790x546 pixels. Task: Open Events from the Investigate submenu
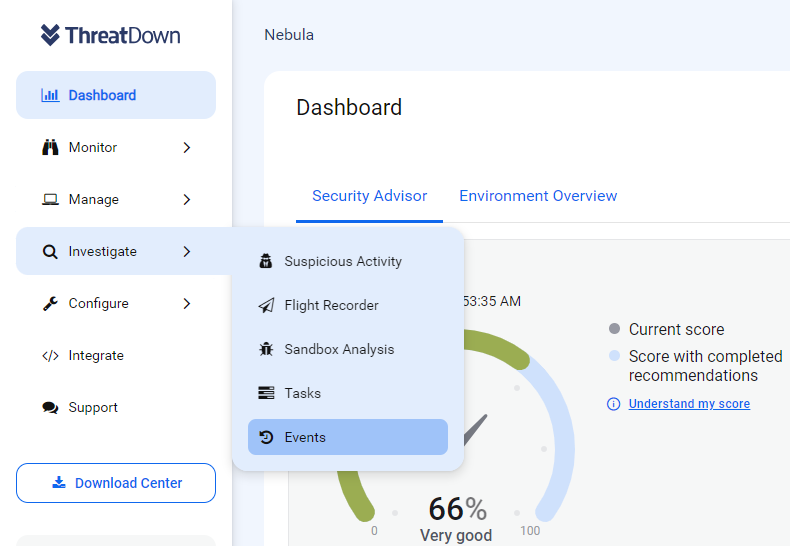348,437
